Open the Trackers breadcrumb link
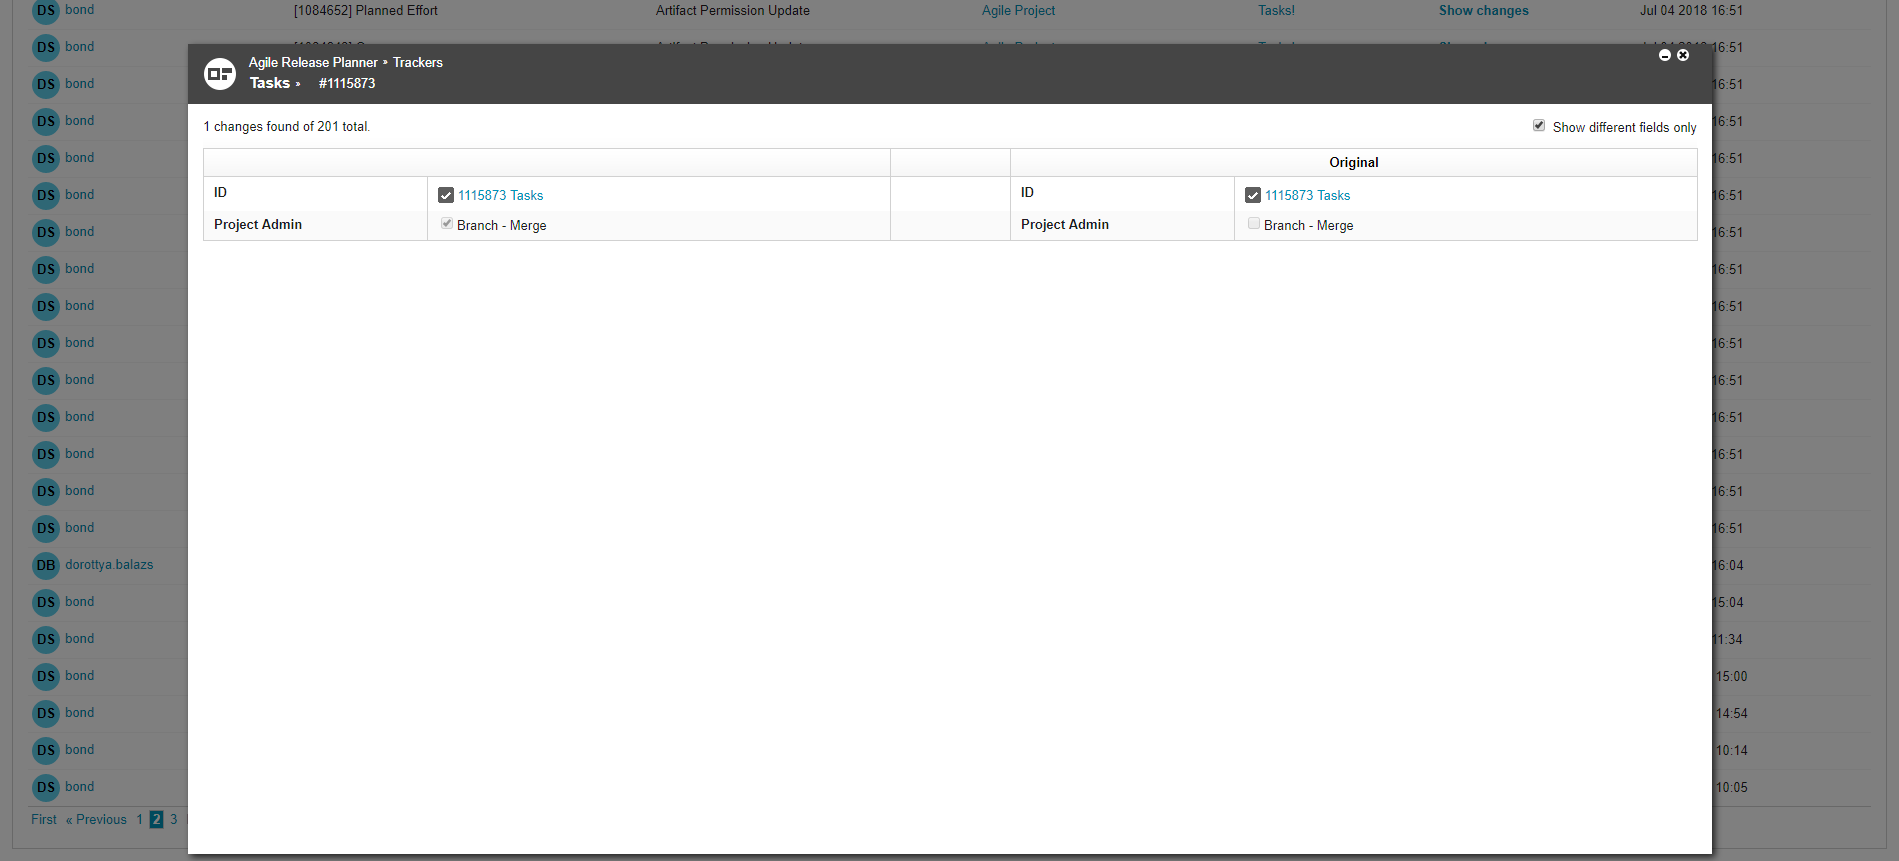The height and width of the screenshot is (861, 1899). pos(418,62)
